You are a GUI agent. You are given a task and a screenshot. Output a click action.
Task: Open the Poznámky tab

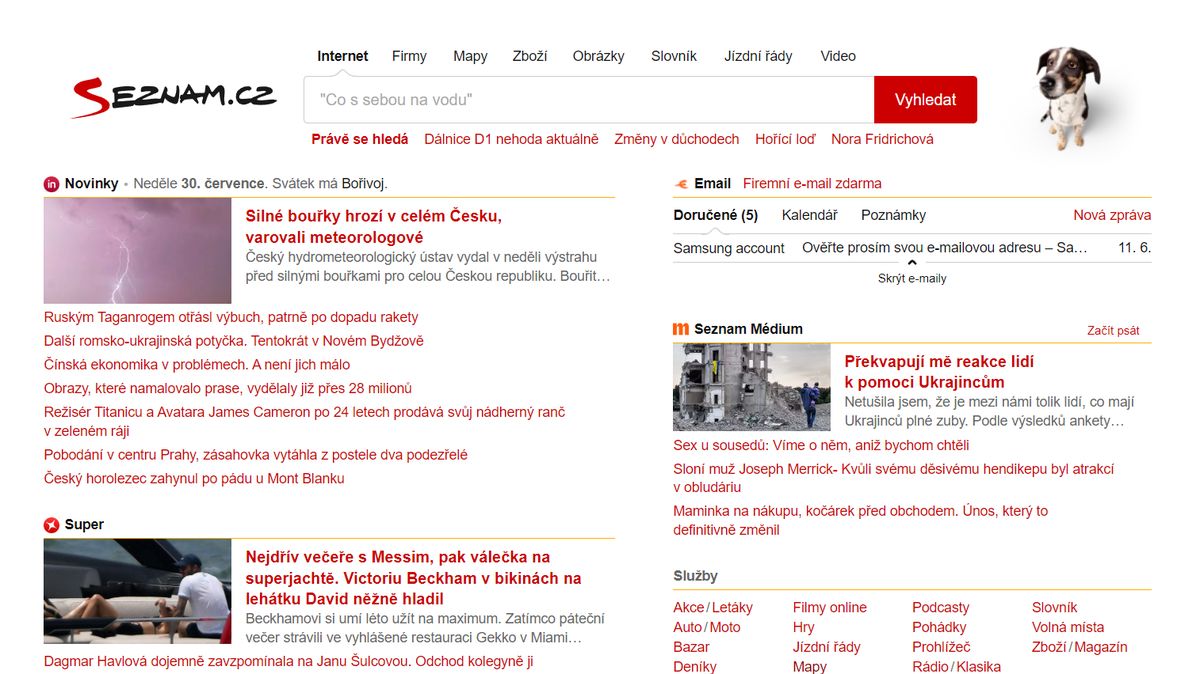click(894, 215)
